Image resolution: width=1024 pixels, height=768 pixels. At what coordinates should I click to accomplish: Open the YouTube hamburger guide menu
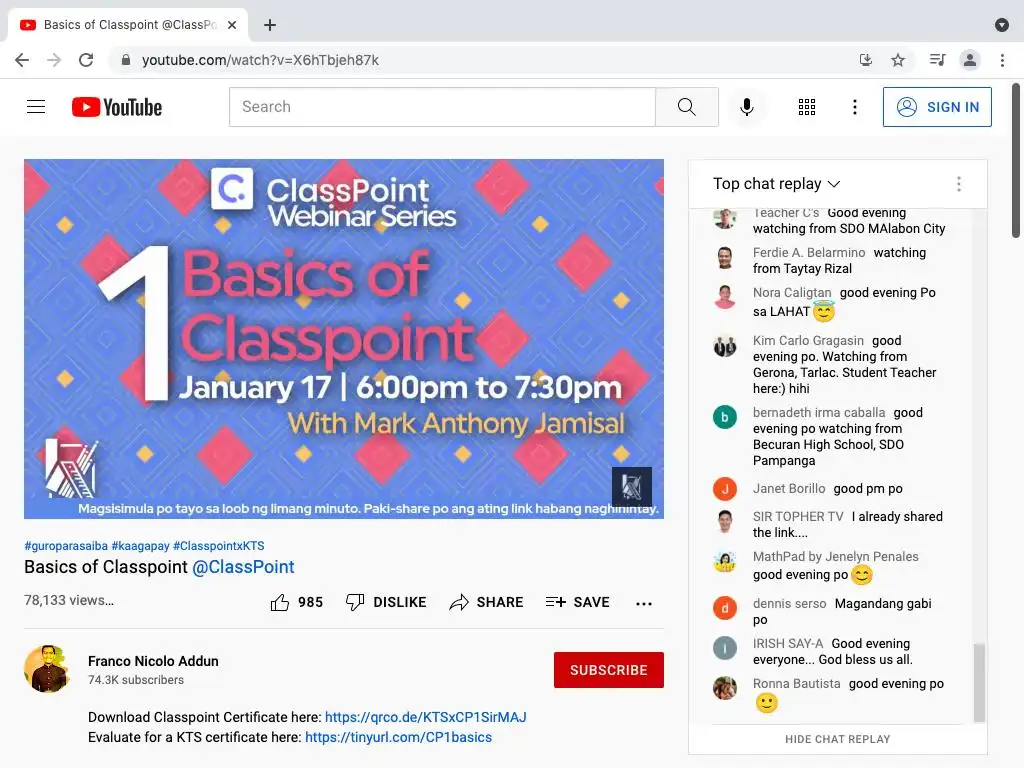(36, 106)
